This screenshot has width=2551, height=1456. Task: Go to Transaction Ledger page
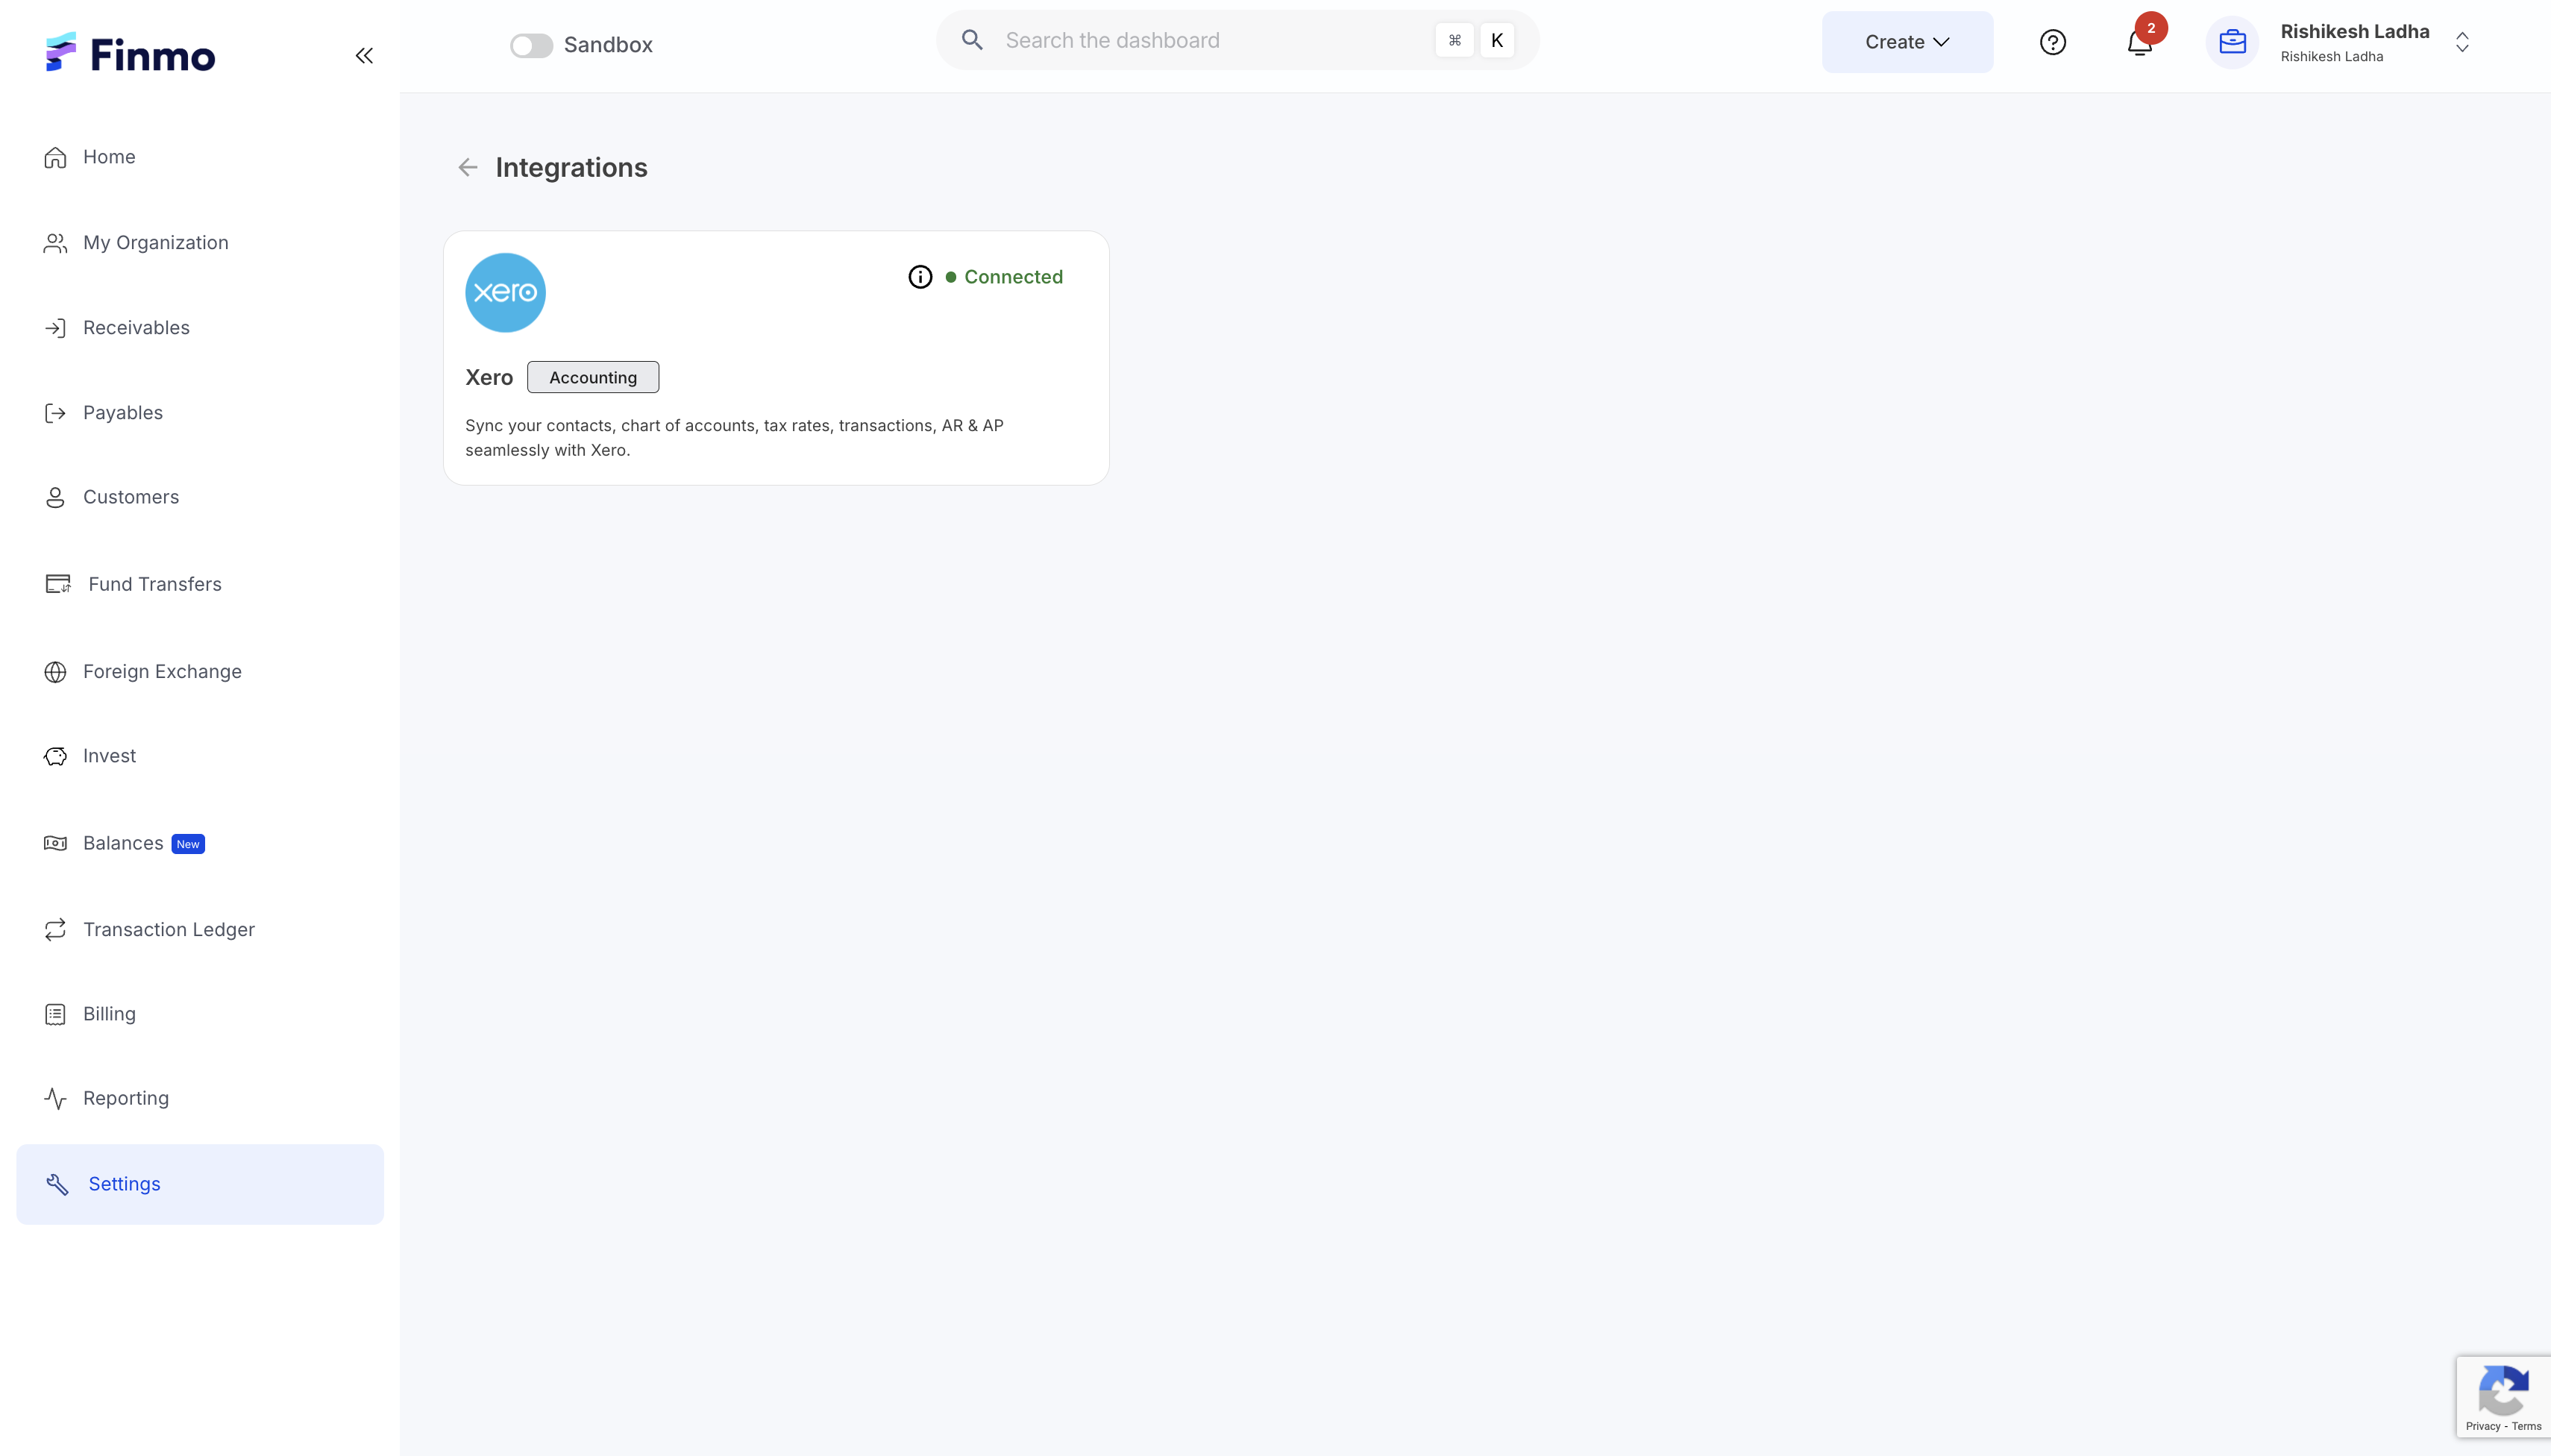168,929
